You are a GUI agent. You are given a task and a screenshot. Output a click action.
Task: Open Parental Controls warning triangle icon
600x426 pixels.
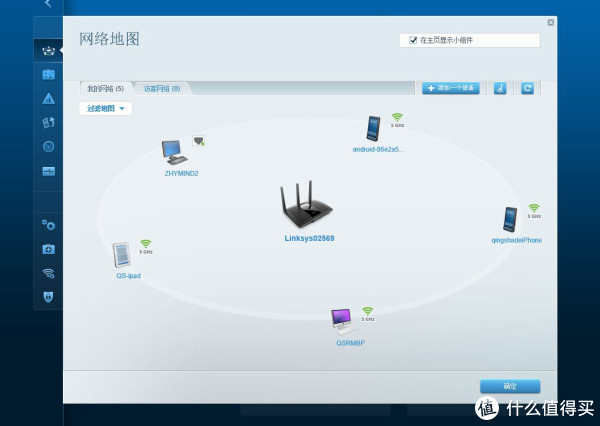point(49,98)
